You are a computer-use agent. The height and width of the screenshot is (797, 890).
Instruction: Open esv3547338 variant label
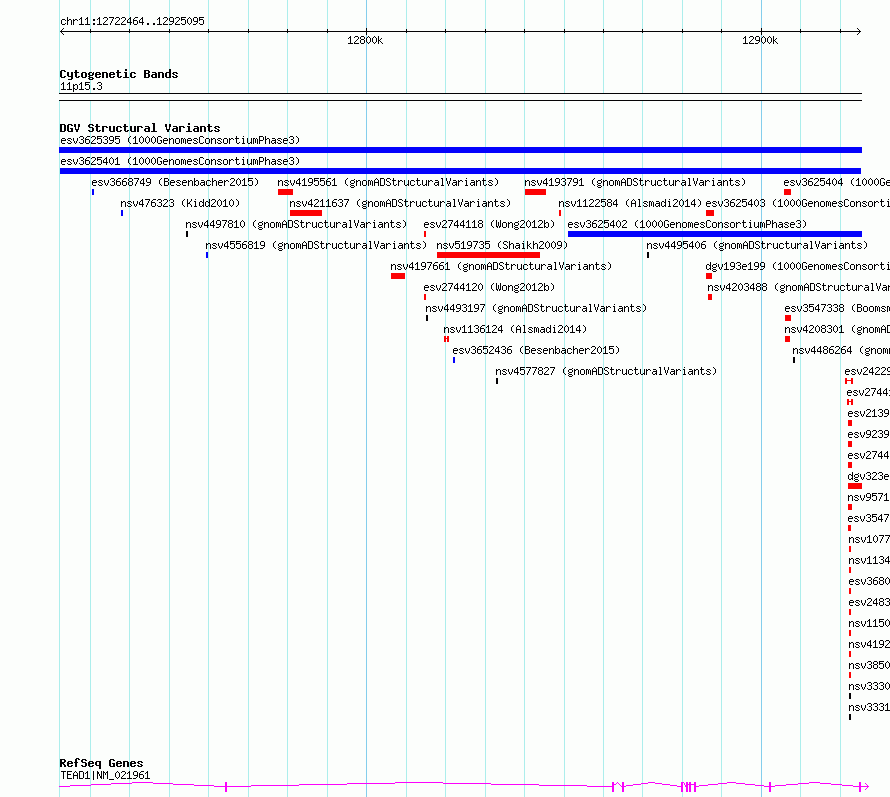(837, 308)
